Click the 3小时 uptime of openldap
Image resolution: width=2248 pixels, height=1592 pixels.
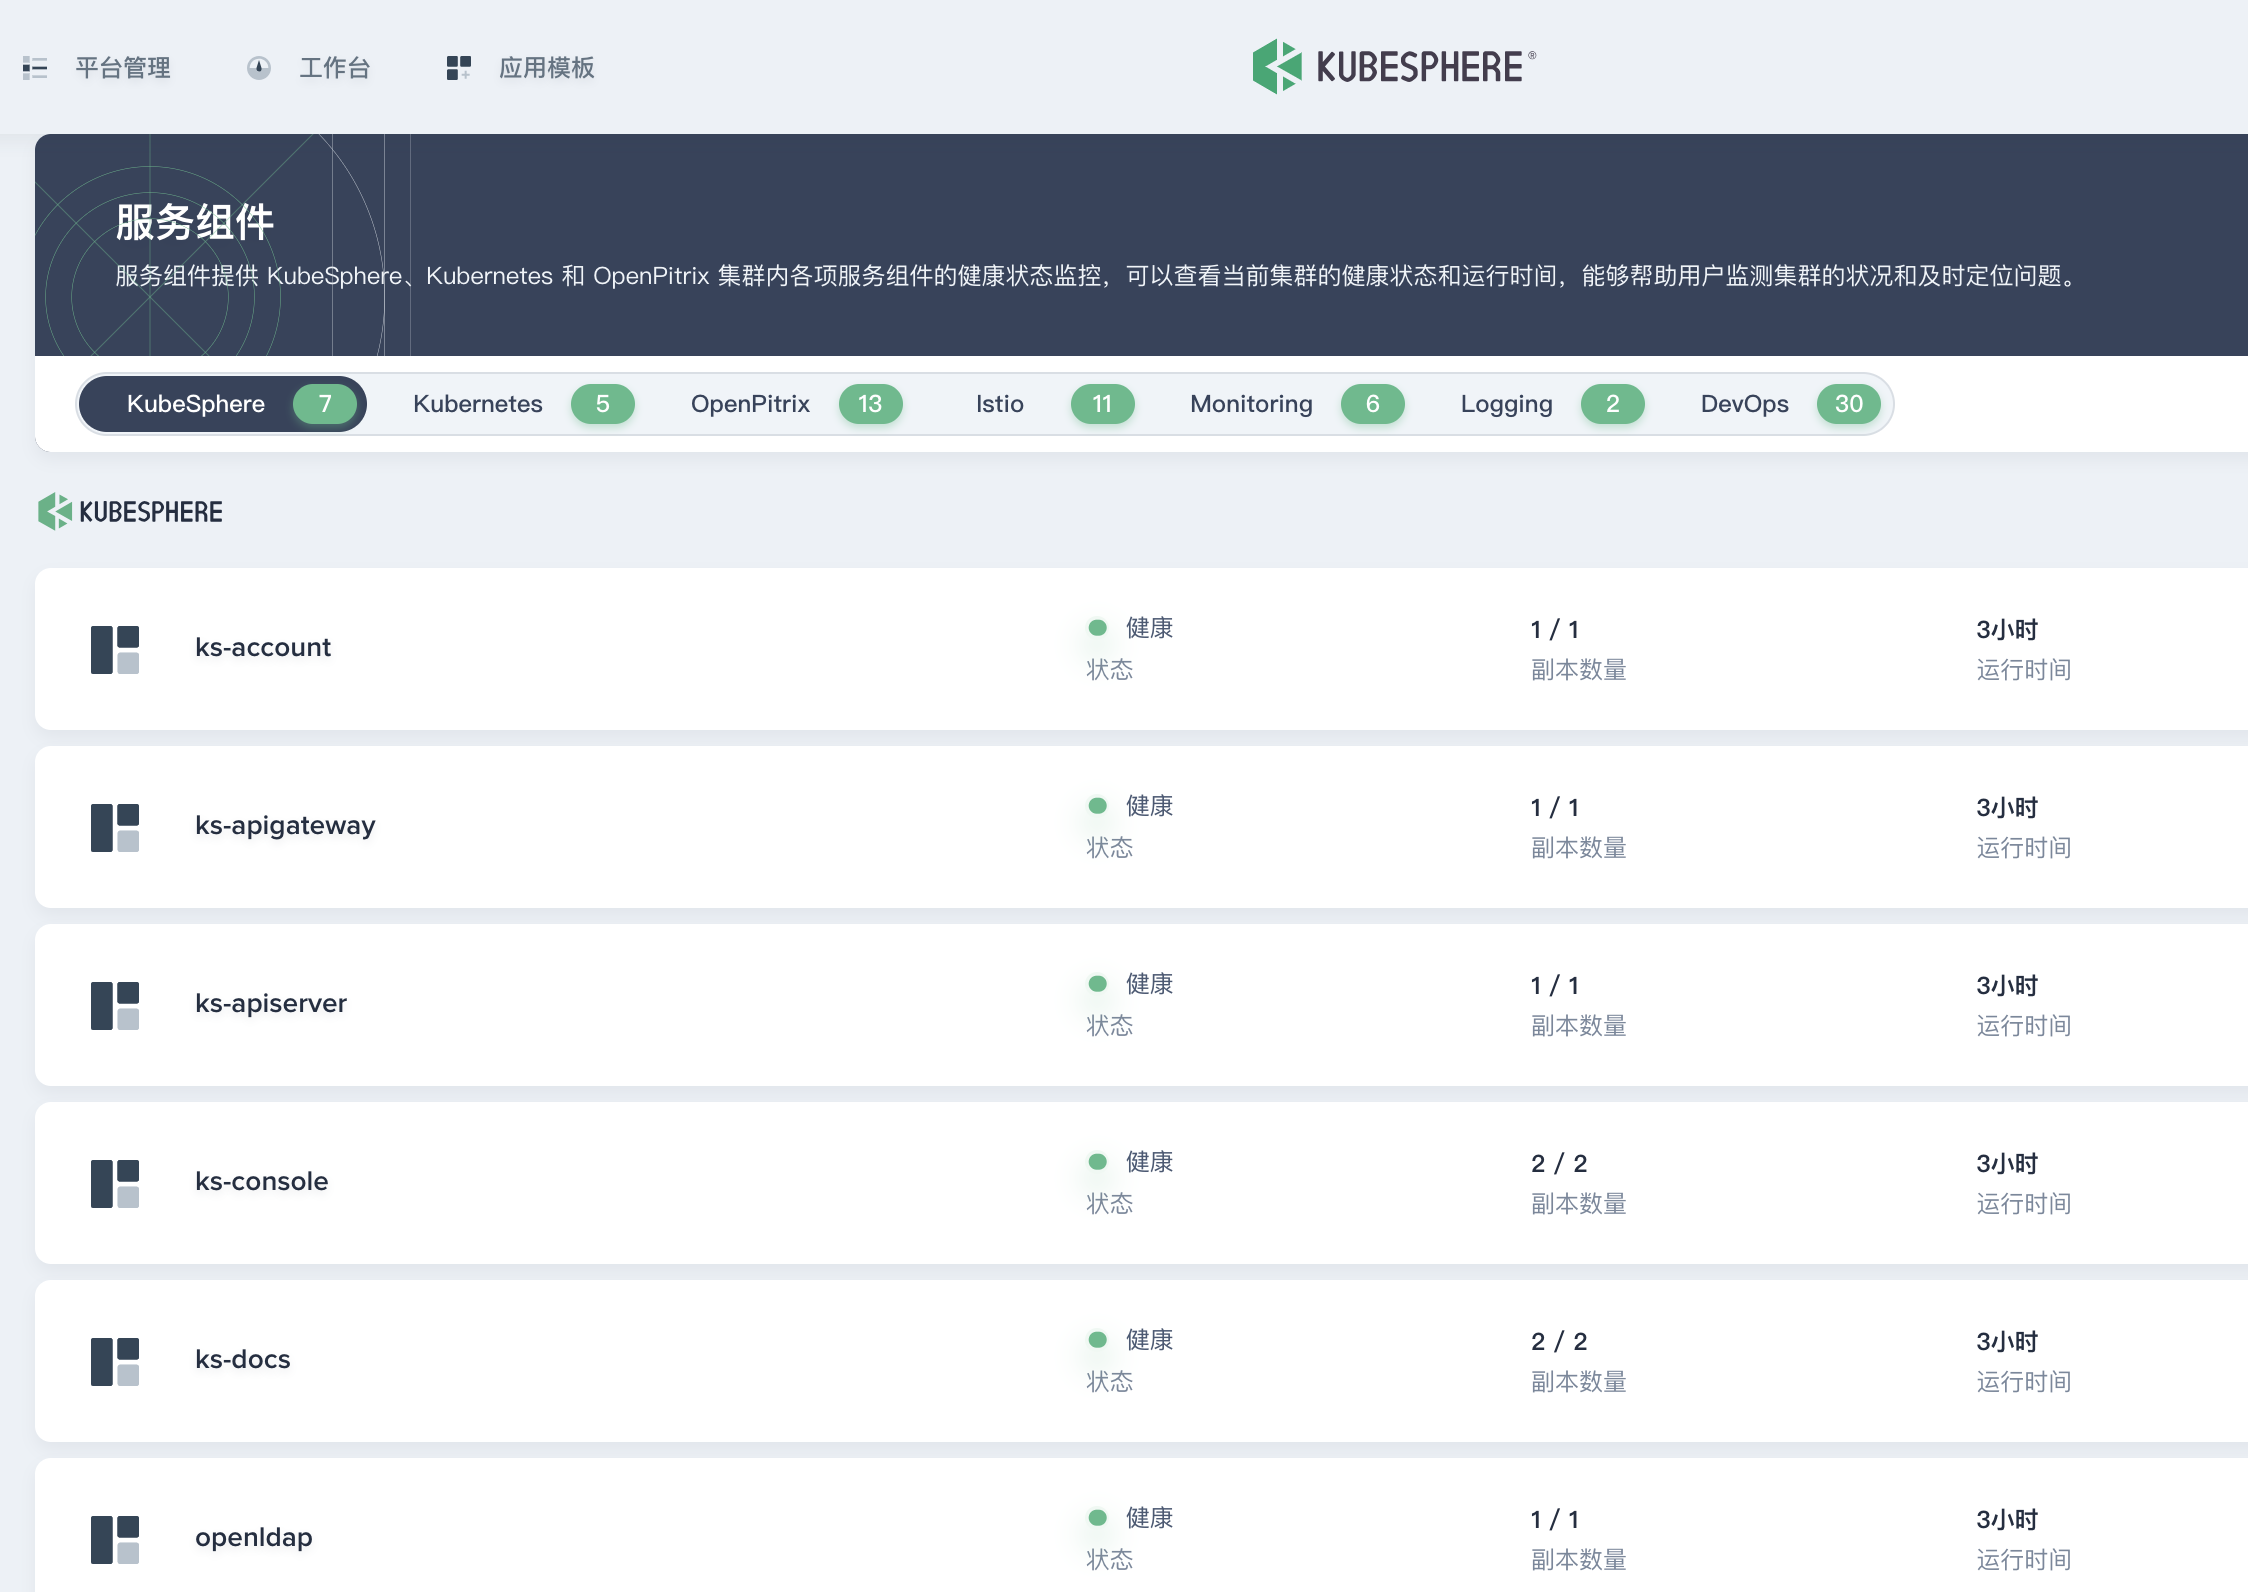(x=2007, y=1520)
